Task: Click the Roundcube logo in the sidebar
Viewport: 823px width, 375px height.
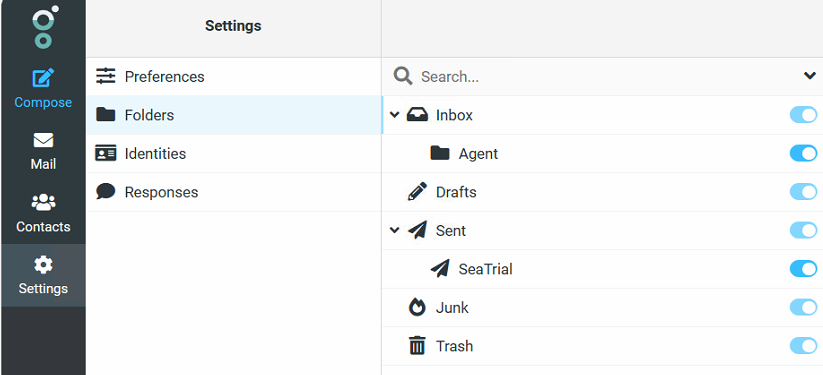Action: pyautogui.click(x=45, y=26)
